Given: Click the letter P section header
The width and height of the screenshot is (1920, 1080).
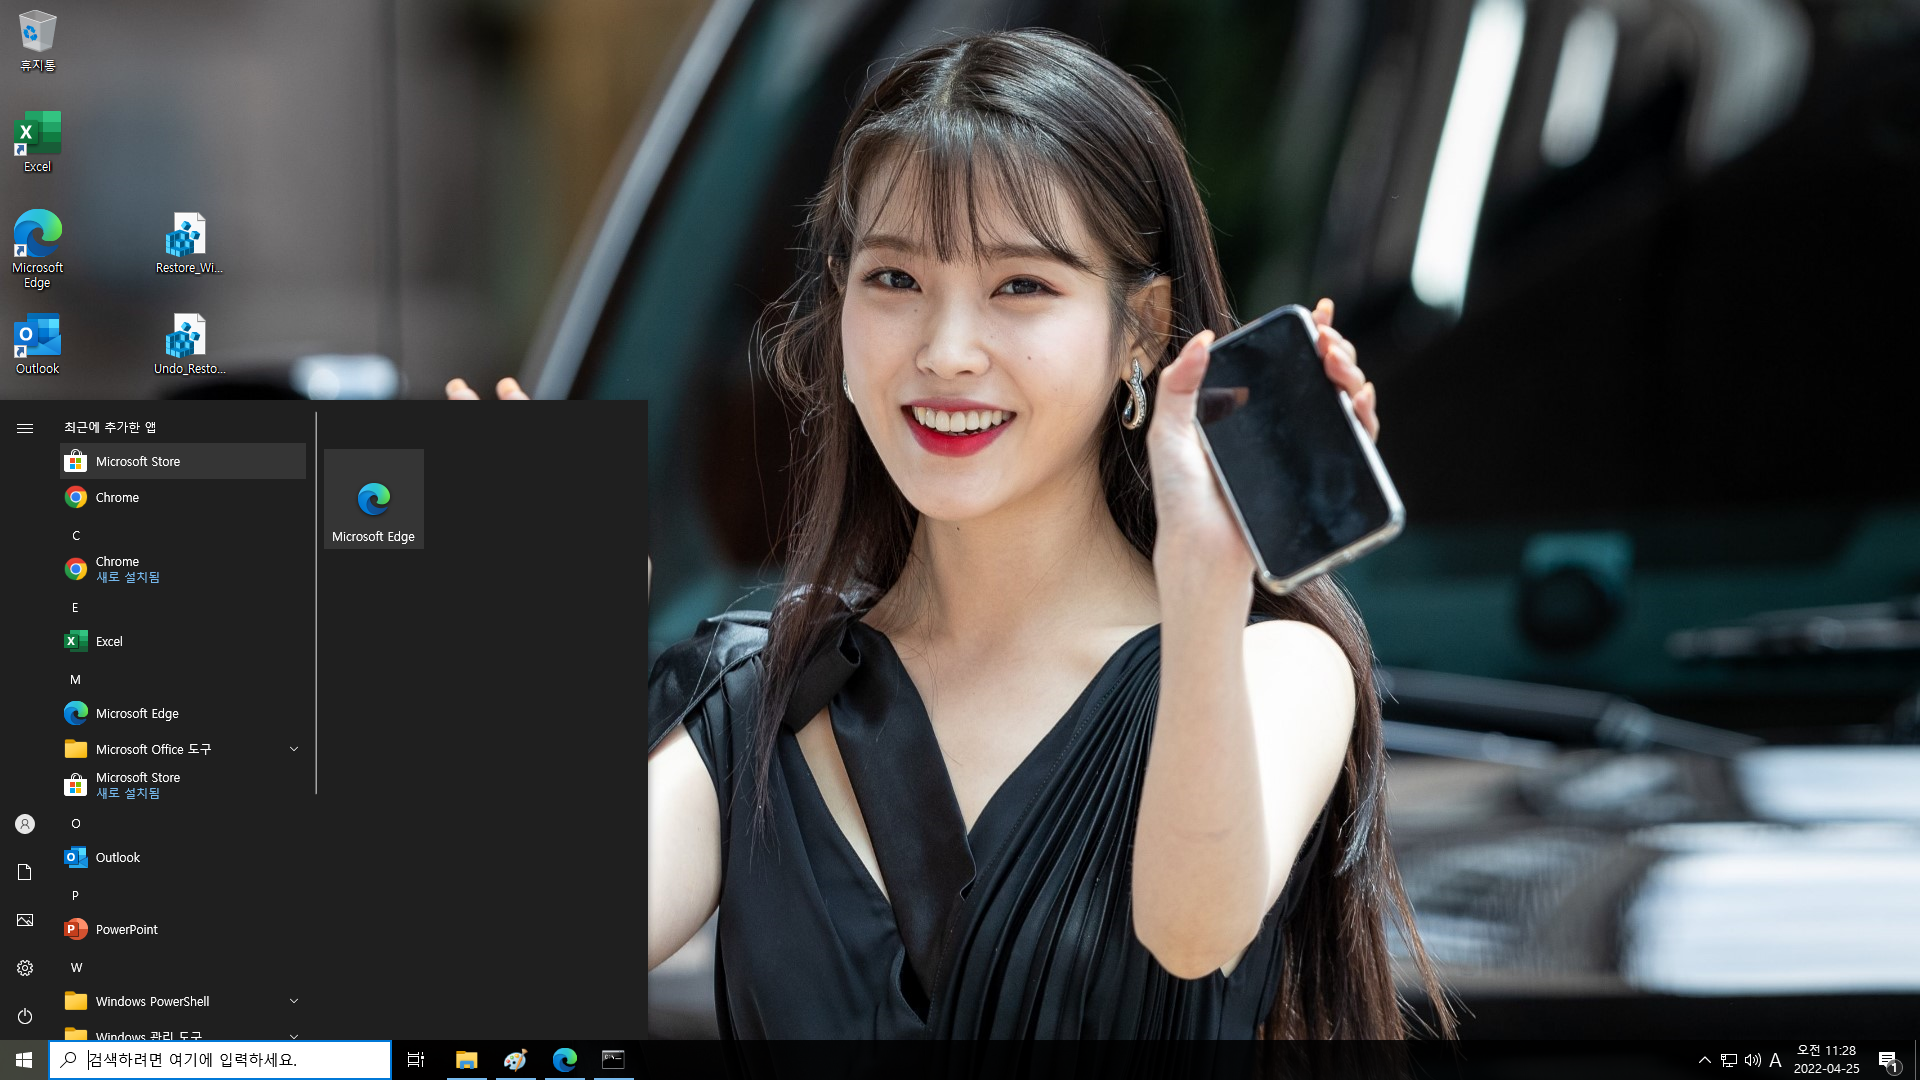Looking at the screenshot, I should coord(75,895).
